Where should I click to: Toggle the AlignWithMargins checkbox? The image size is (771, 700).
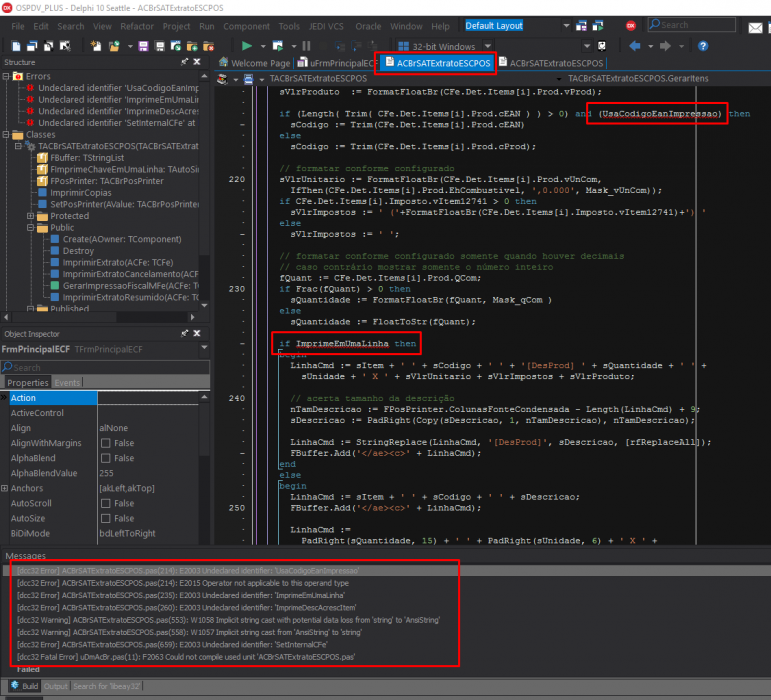coord(105,443)
